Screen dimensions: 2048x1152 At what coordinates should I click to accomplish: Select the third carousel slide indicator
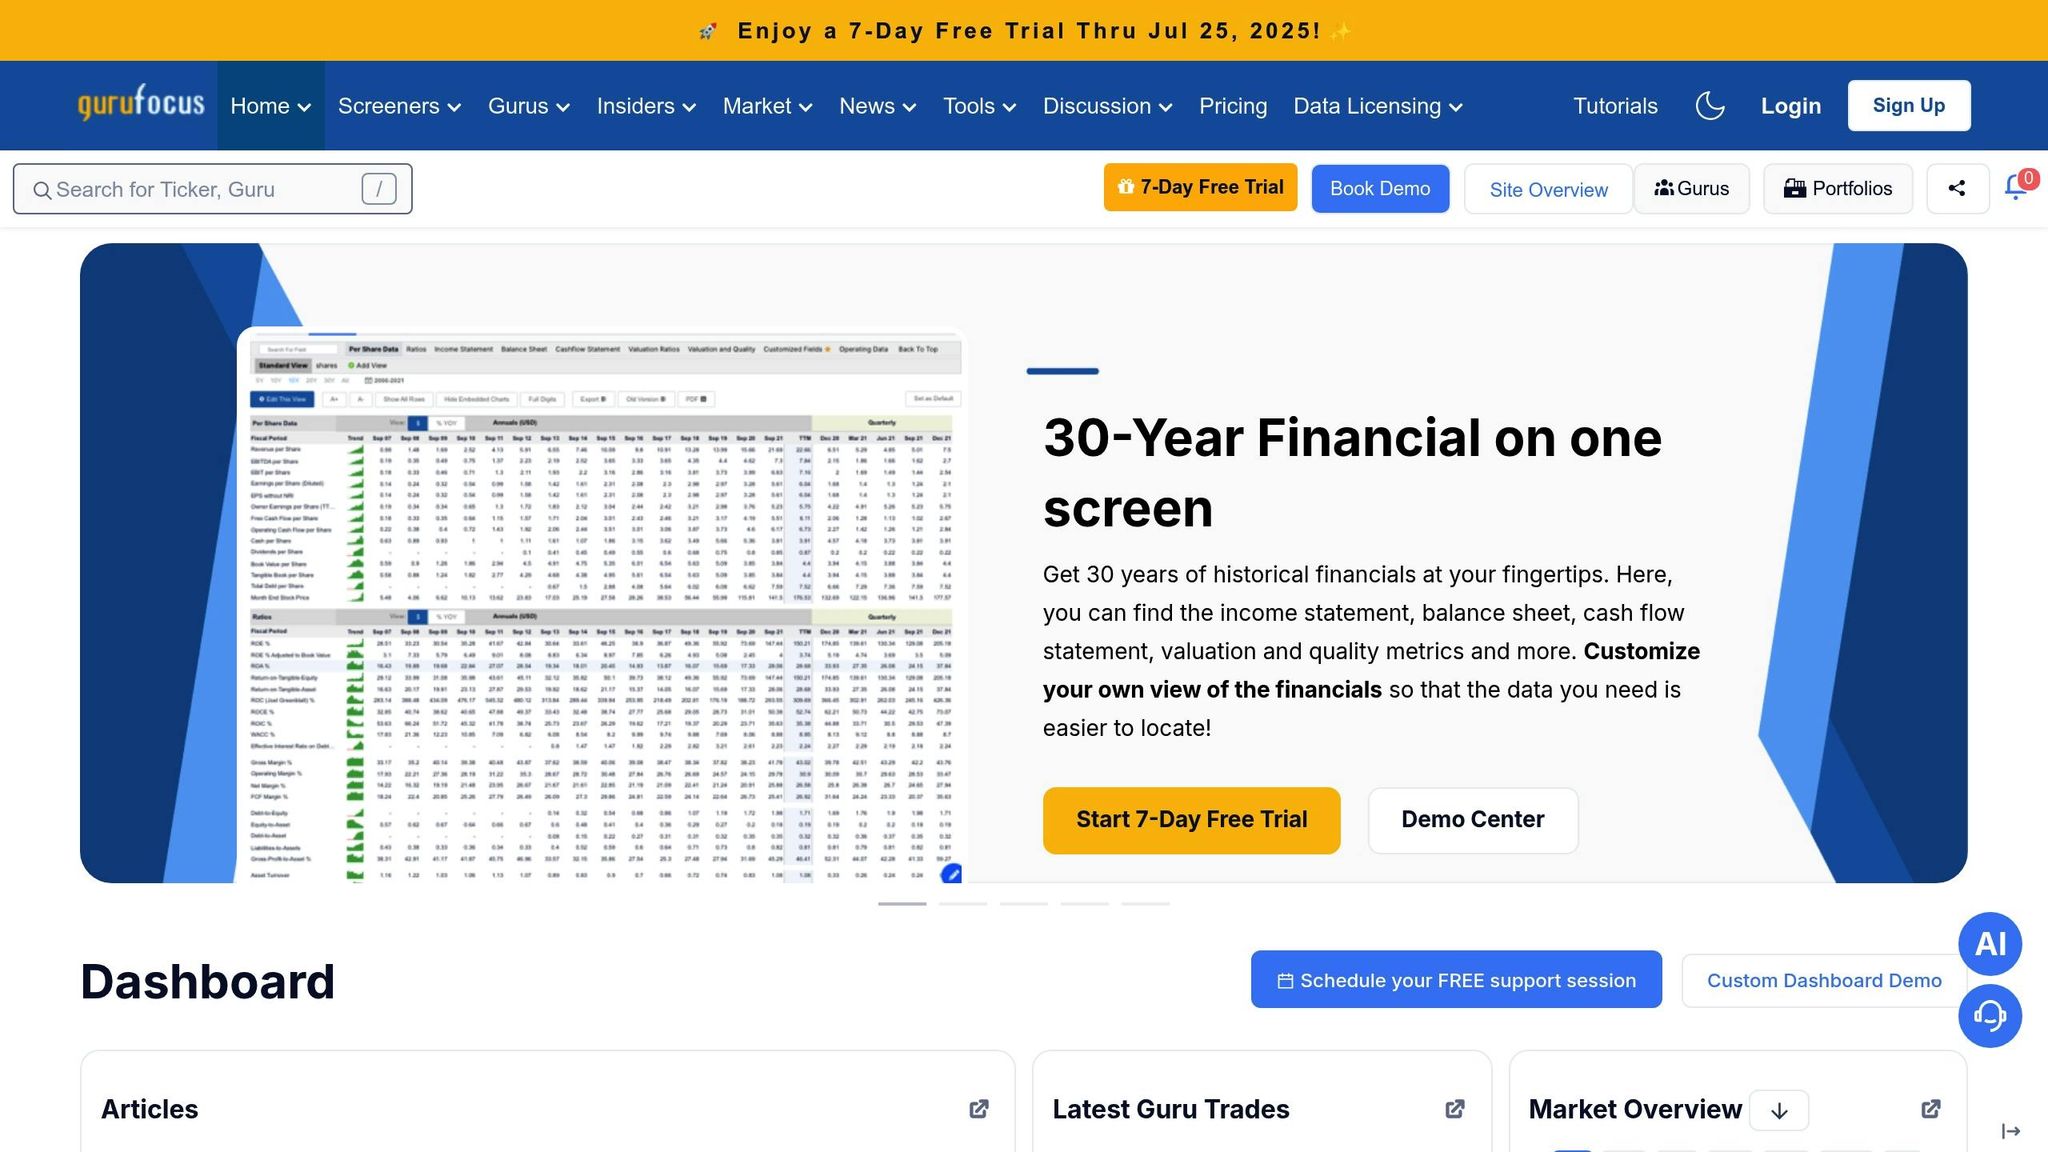1024,904
